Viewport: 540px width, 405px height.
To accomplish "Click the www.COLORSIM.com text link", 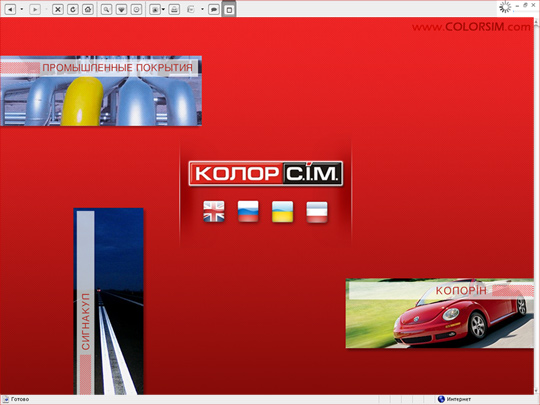I will point(471,27).
